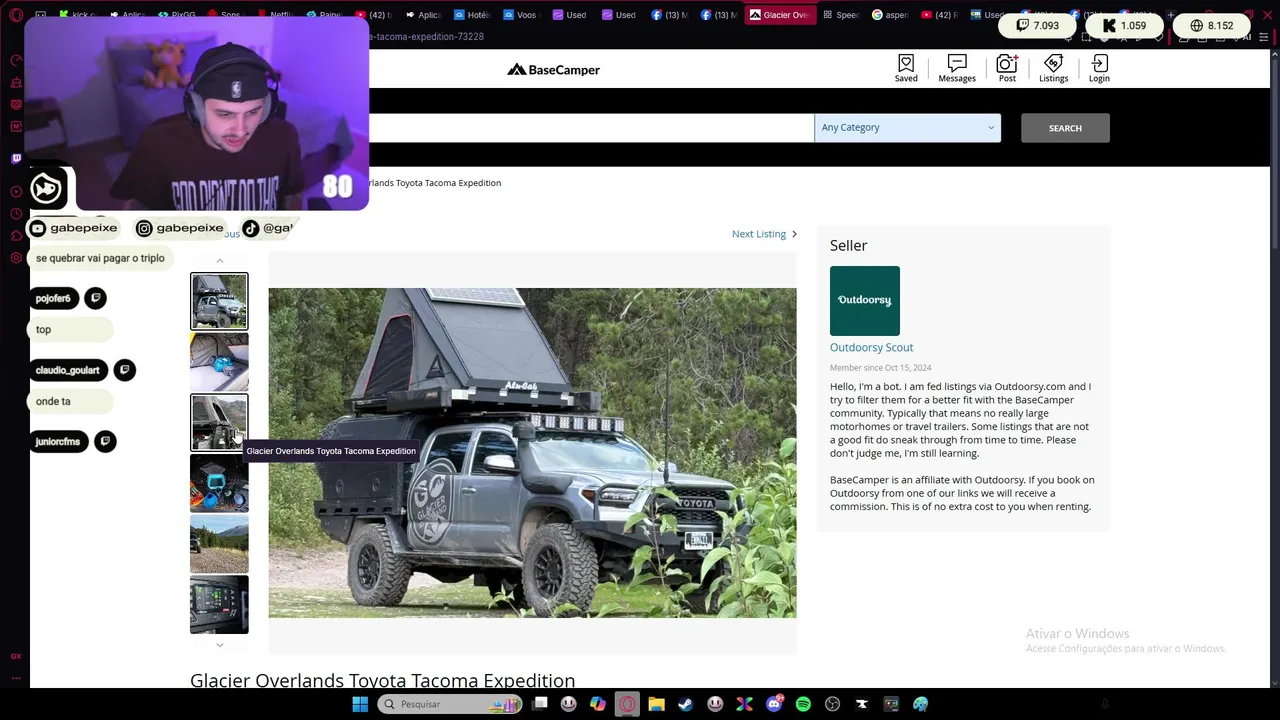Open Discord from the taskbar

(774, 704)
